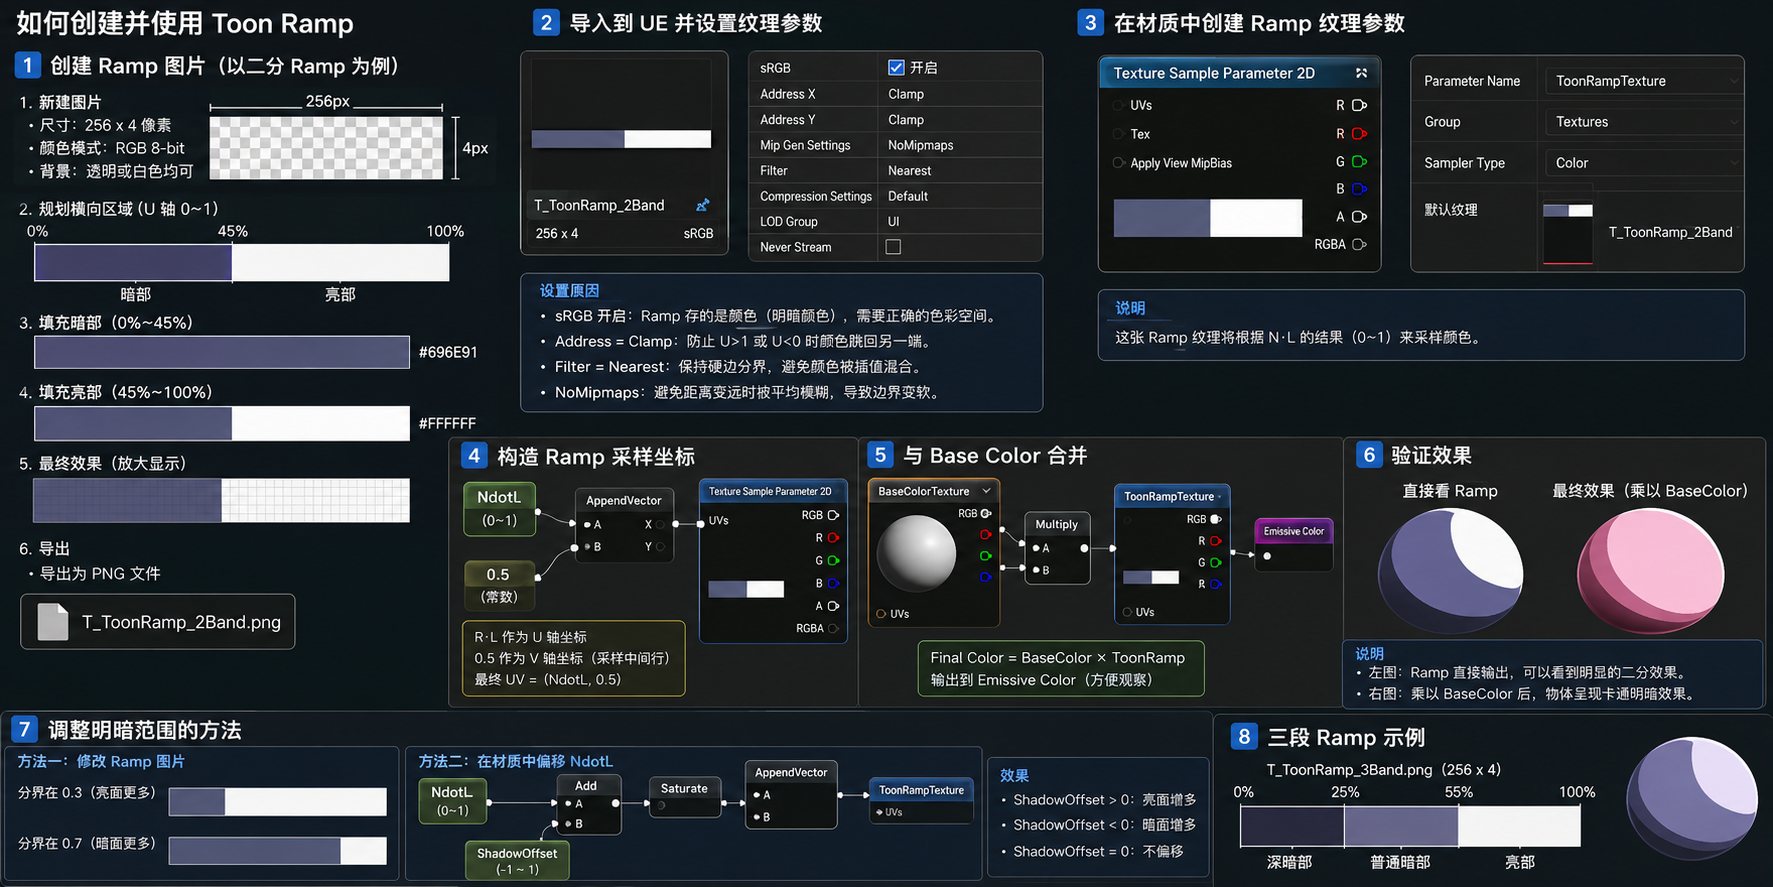Click the sphere preview on the BaseColorTexture node
The image size is (1773, 887).
tap(916, 553)
